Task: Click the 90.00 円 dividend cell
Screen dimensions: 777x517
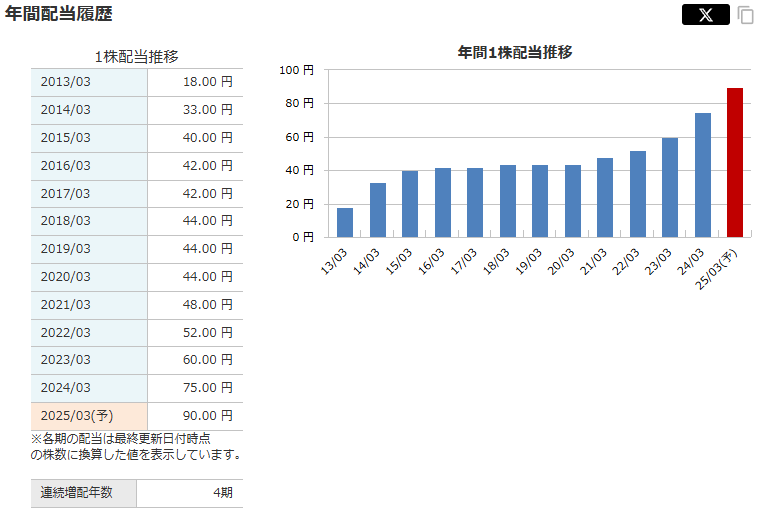Action: click(x=195, y=416)
